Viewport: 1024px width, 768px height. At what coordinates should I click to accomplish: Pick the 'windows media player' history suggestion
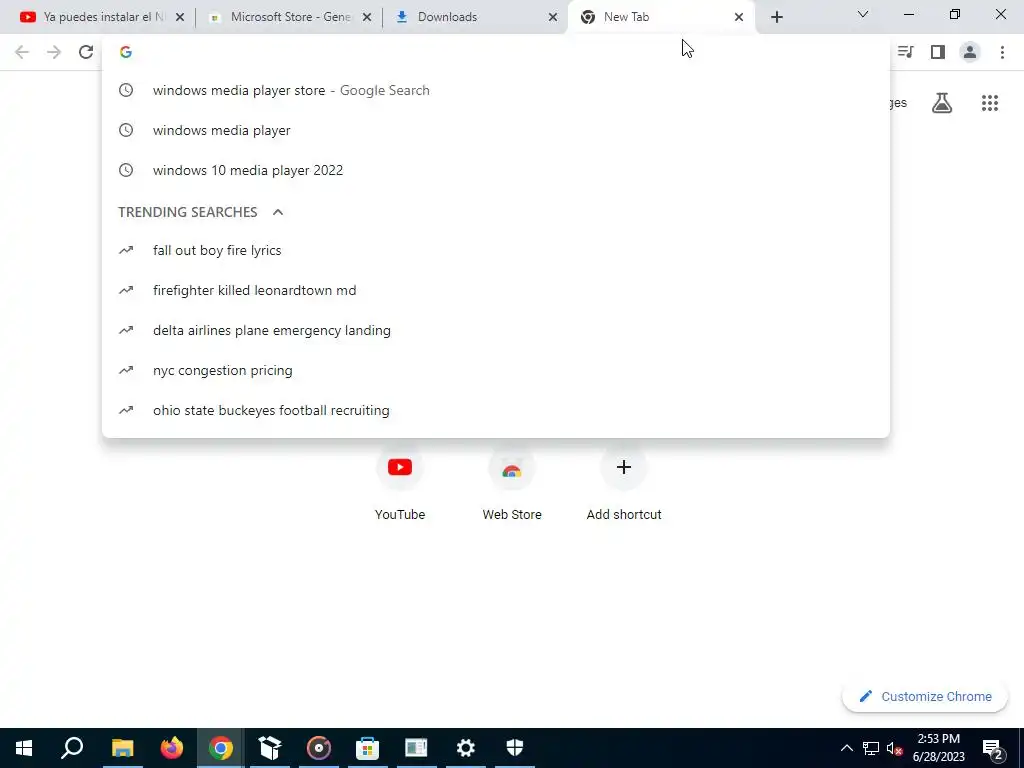(496, 130)
